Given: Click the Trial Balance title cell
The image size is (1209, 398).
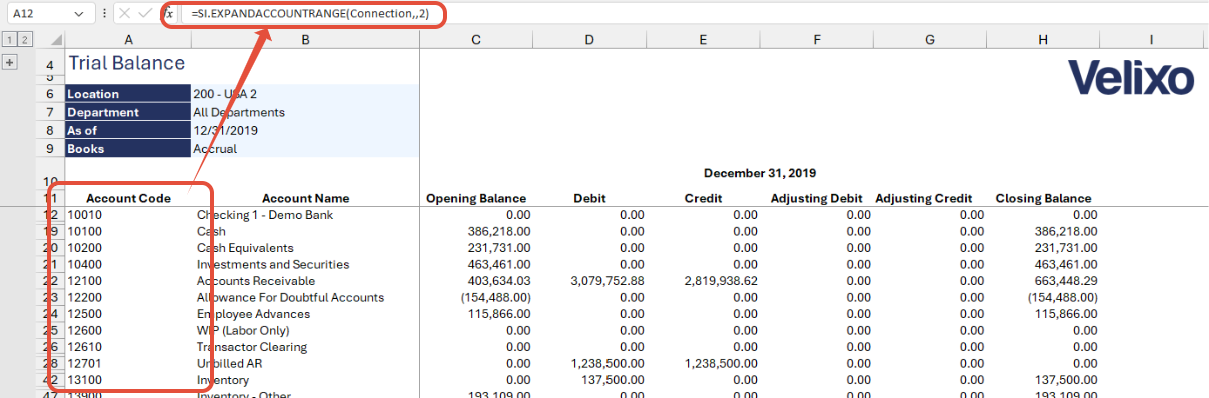Looking at the screenshot, I should [126, 63].
